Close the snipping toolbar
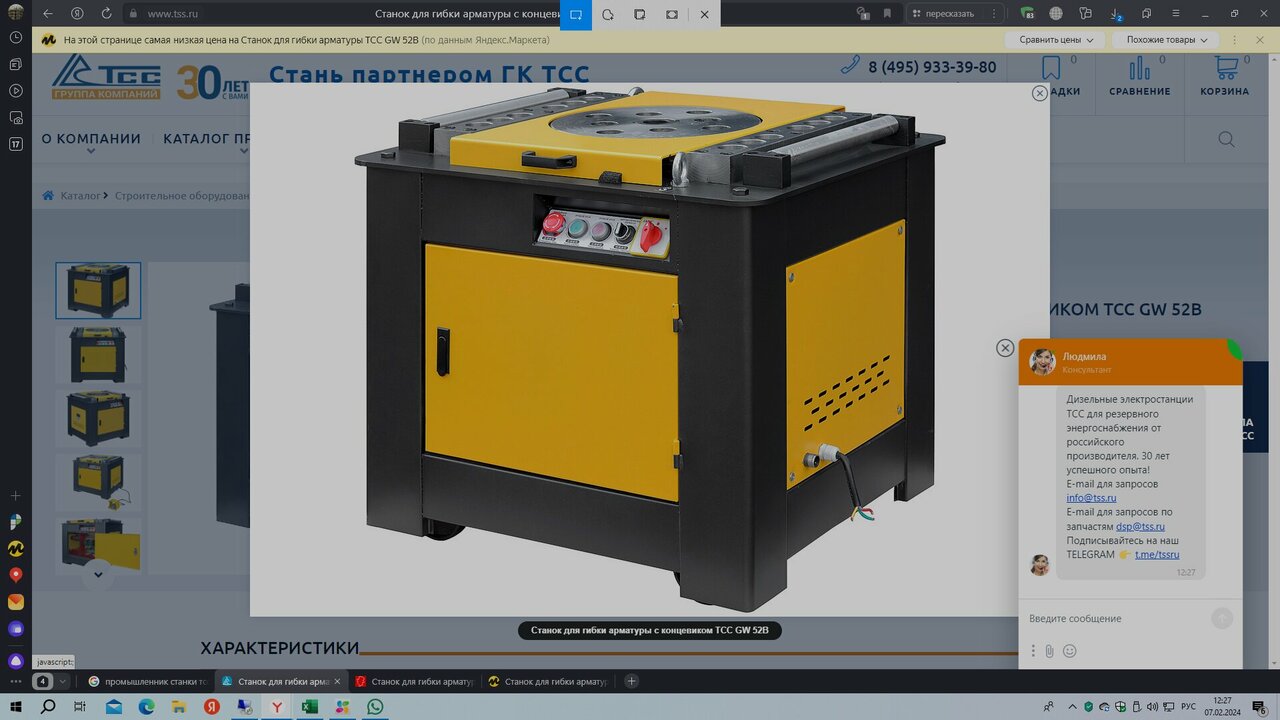Screen dimensions: 1280x720 click(704, 14)
